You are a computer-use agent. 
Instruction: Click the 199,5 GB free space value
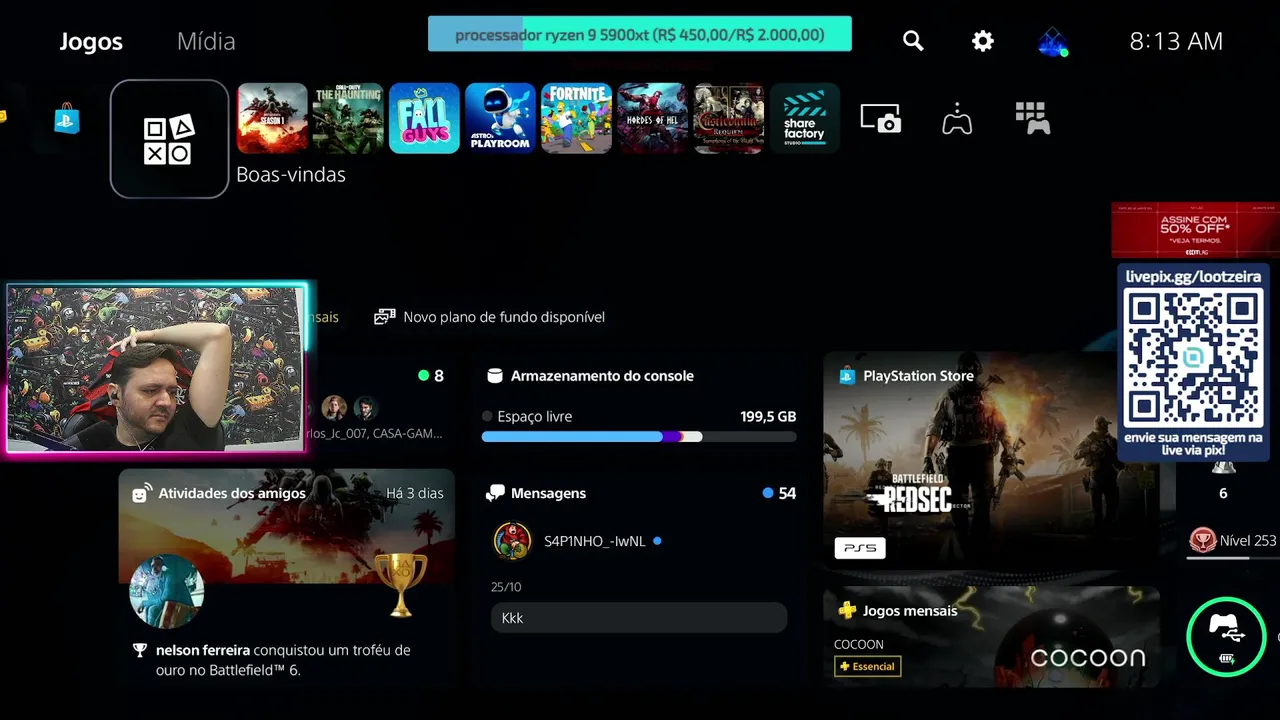coord(768,416)
